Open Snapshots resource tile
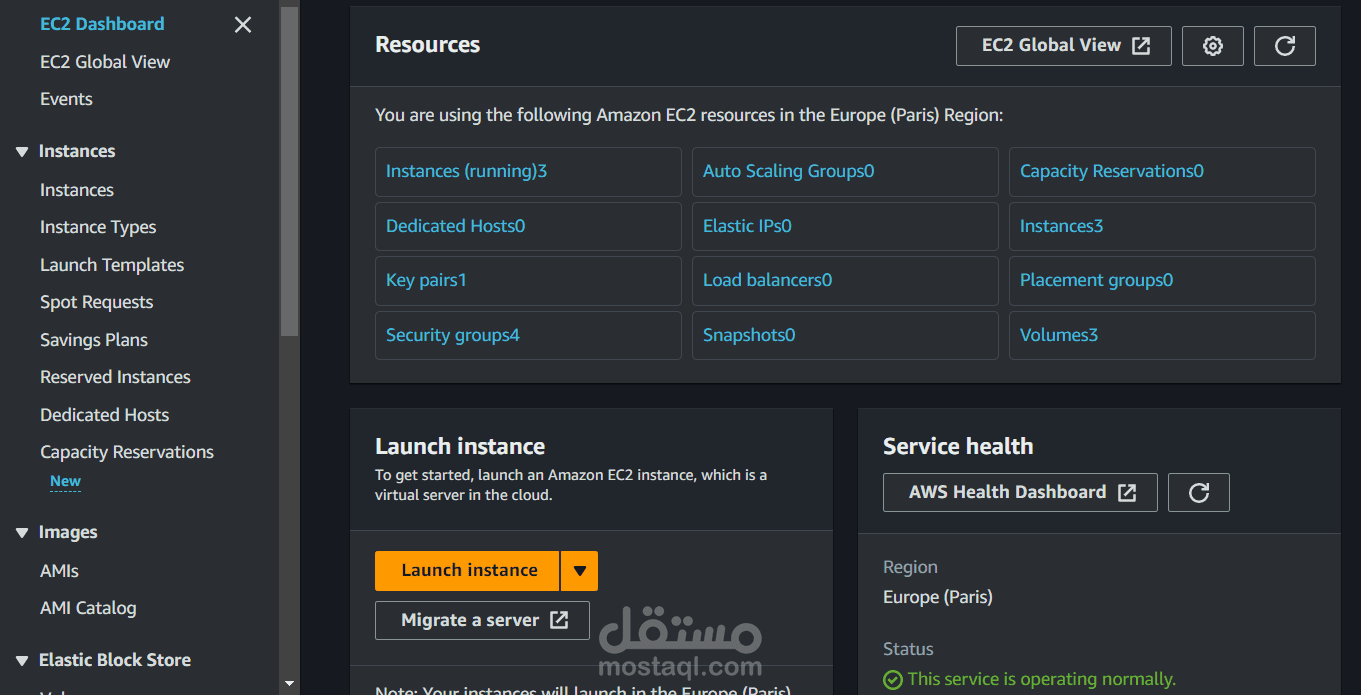The height and width of the screenshot is (695, 1361). (x=845, y=335)
